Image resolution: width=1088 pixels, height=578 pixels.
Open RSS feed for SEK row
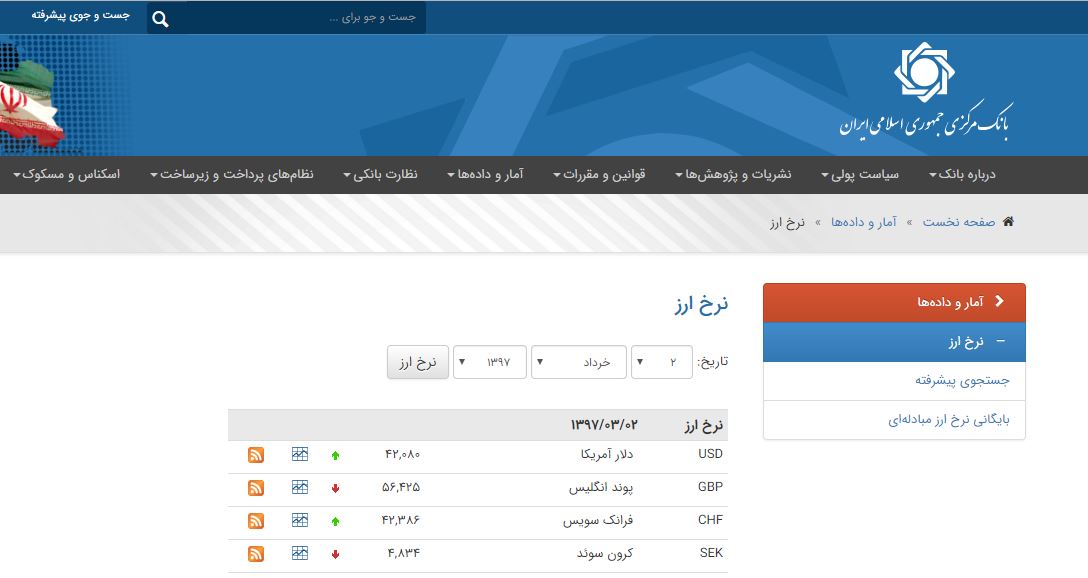pos(256,554)
